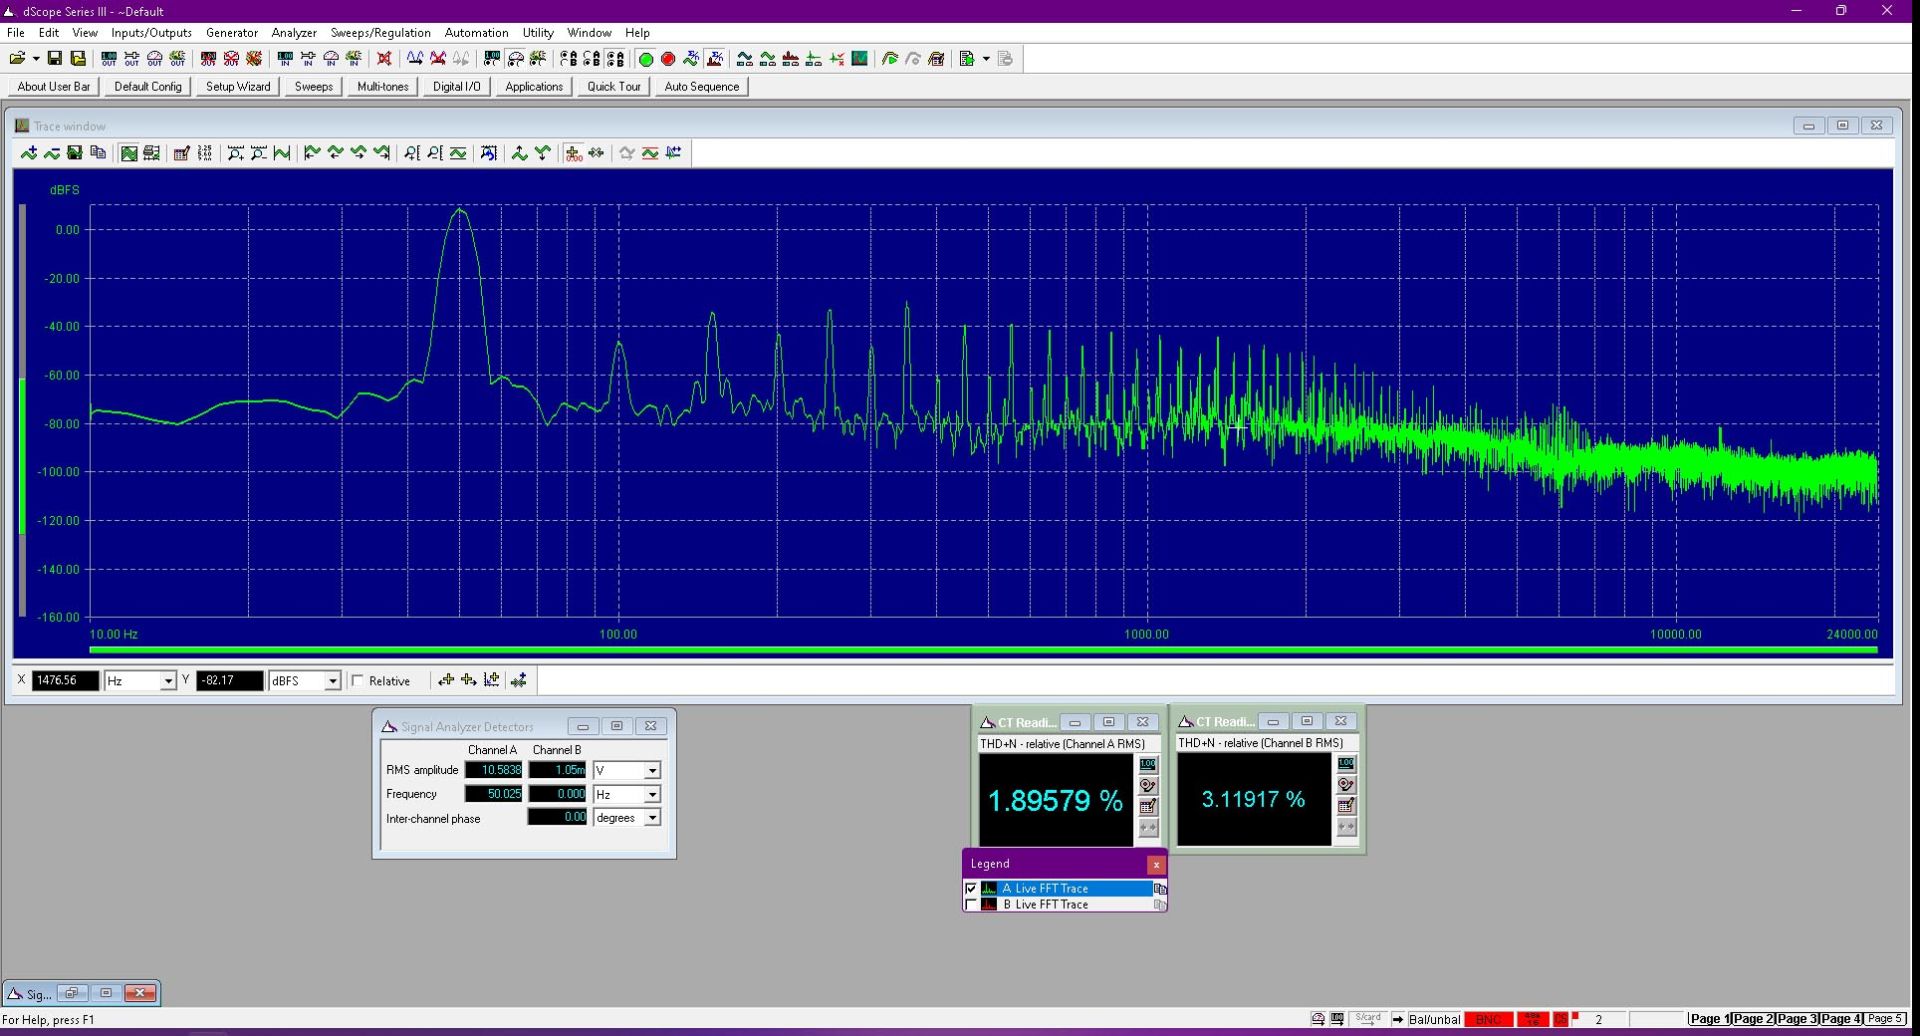Viewport: 1920px width, 1036px height.
Task: Click the green circle button in main toolbar
Action: [x=646, y=59]
